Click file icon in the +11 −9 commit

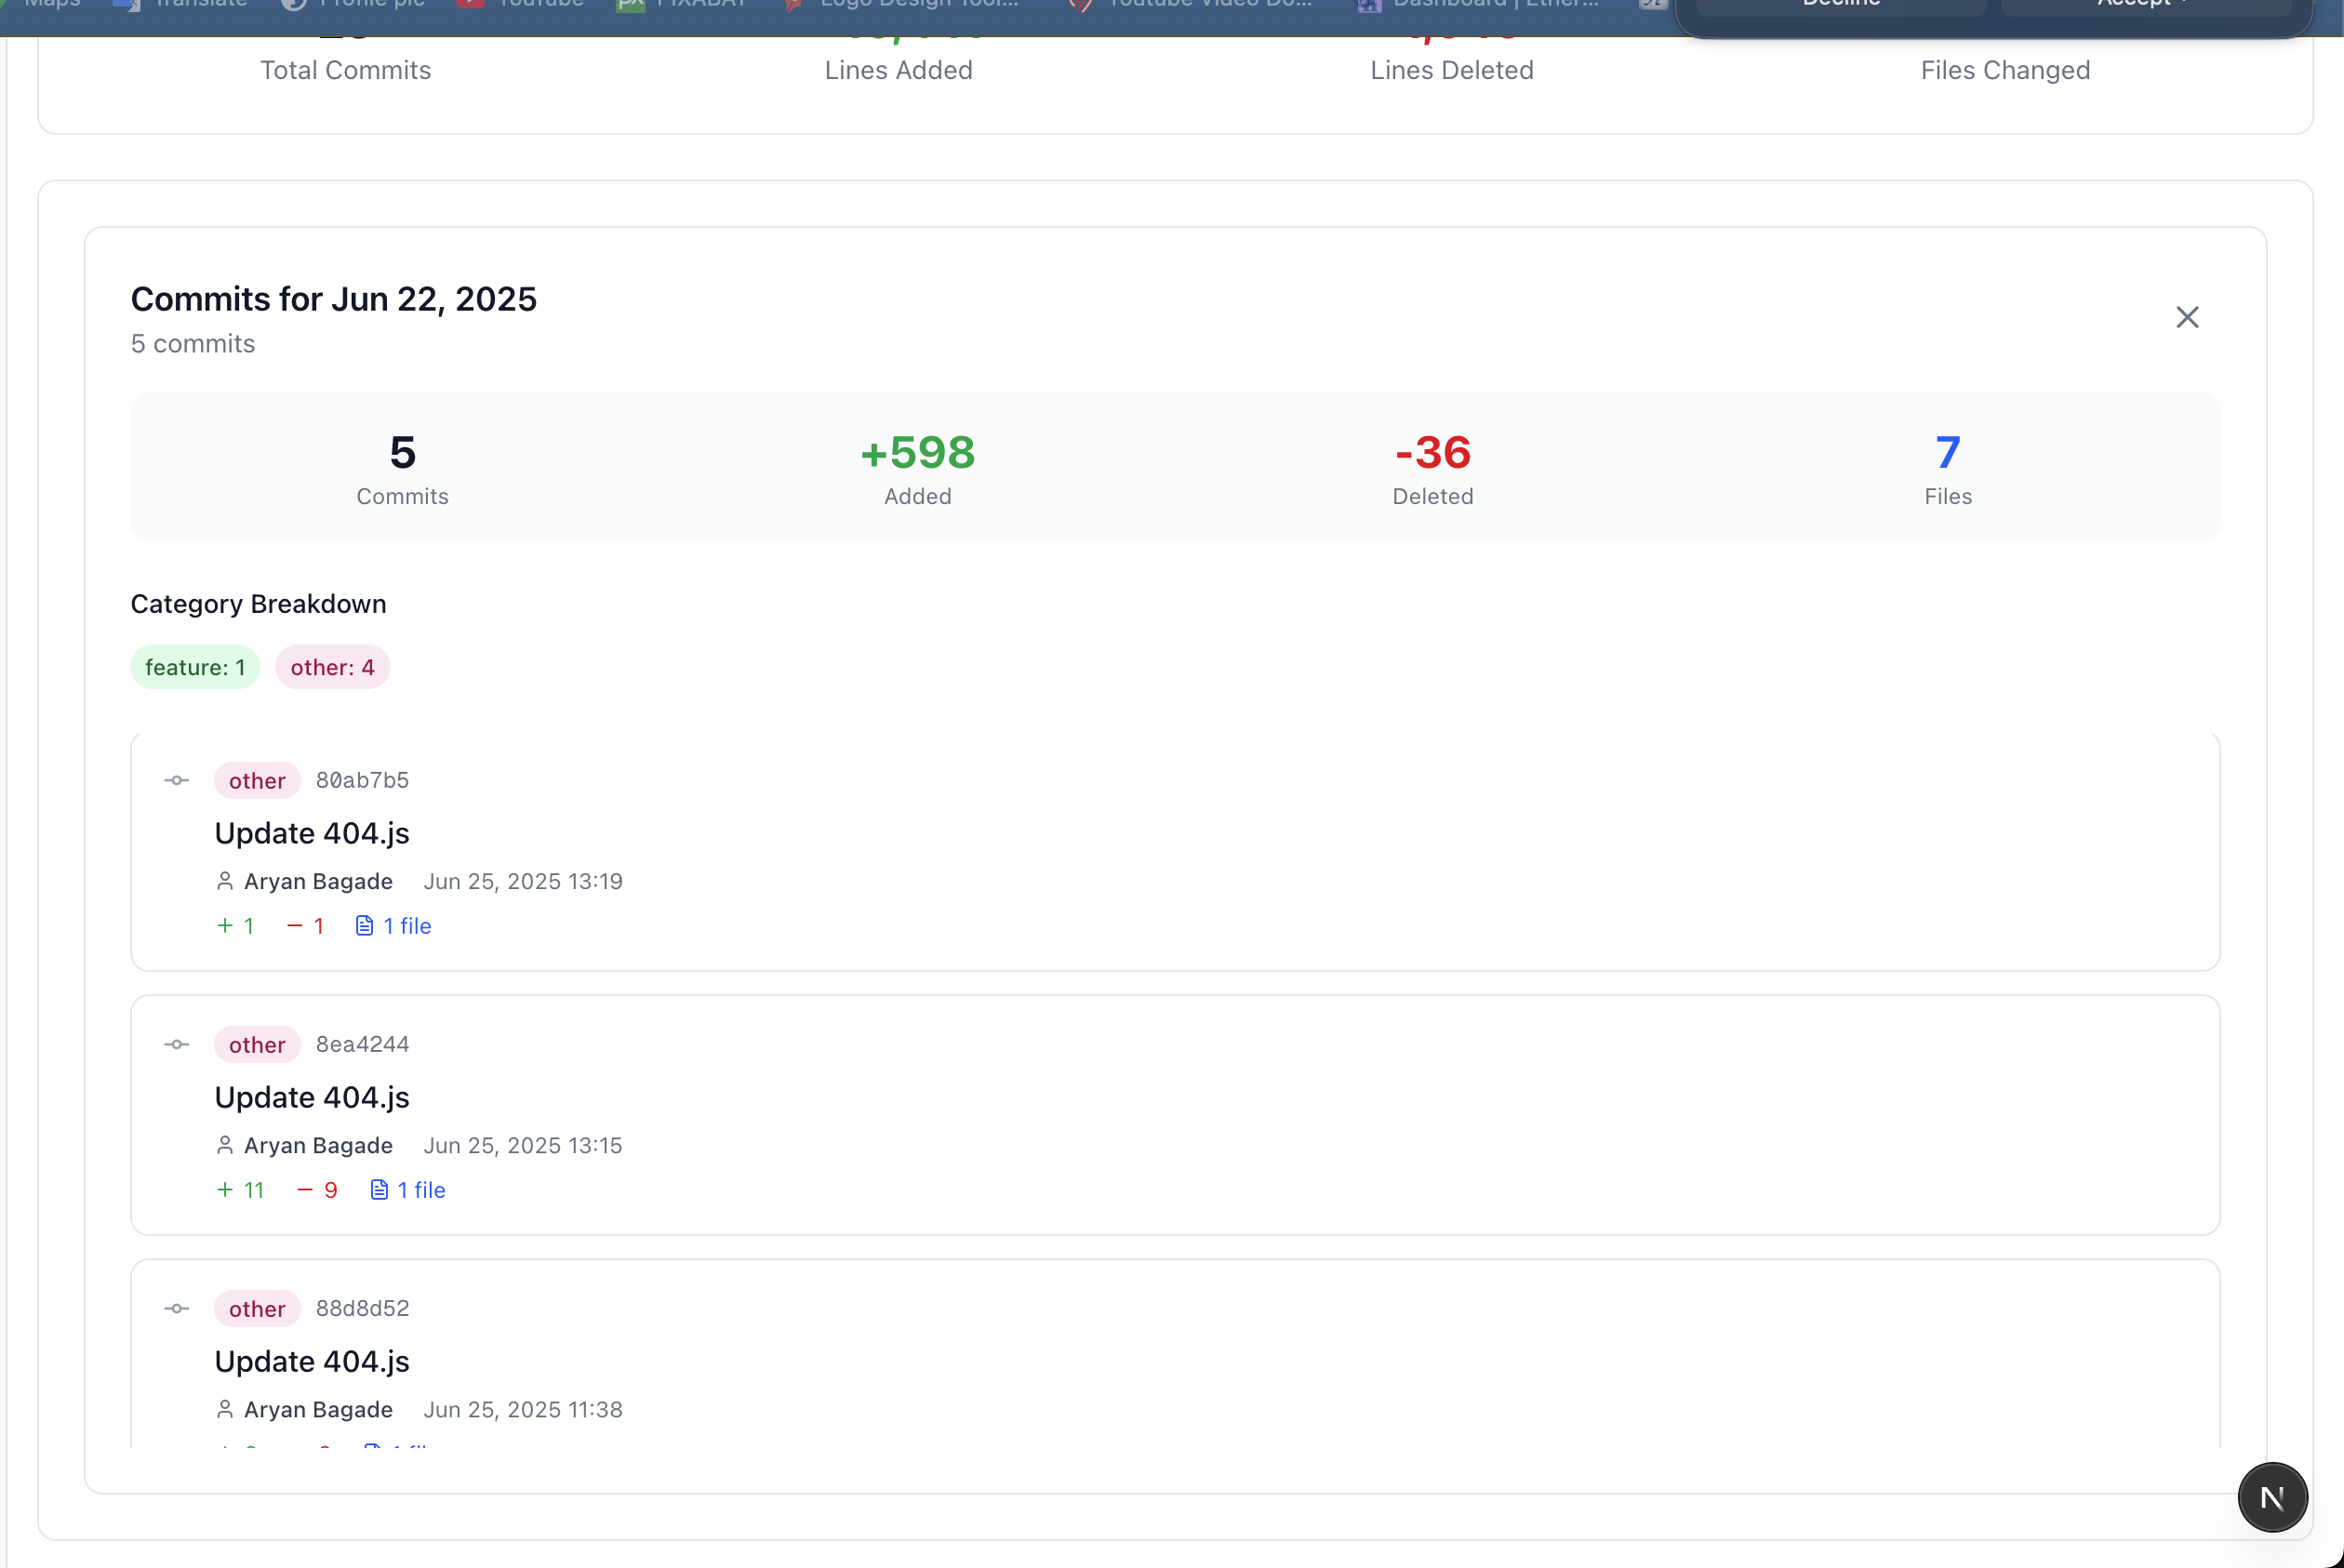point(379,1190)
